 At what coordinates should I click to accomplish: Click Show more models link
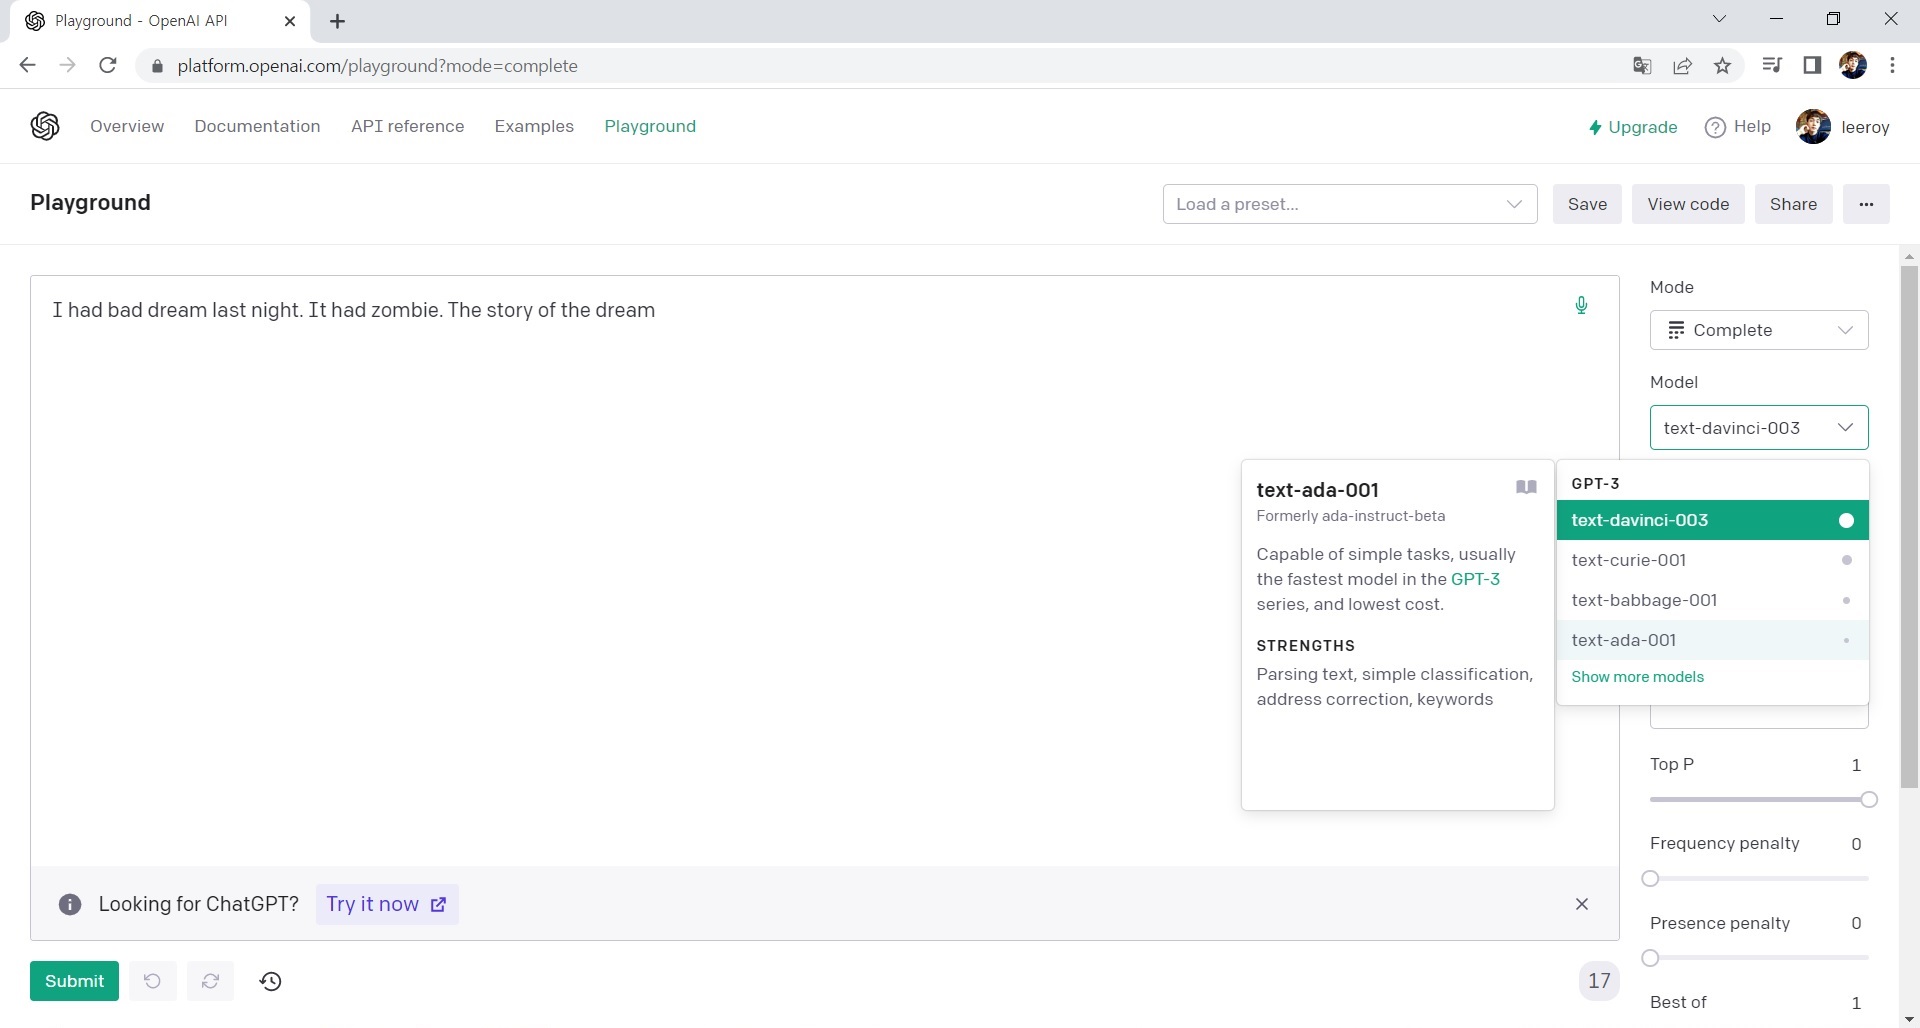(1637, 677)
